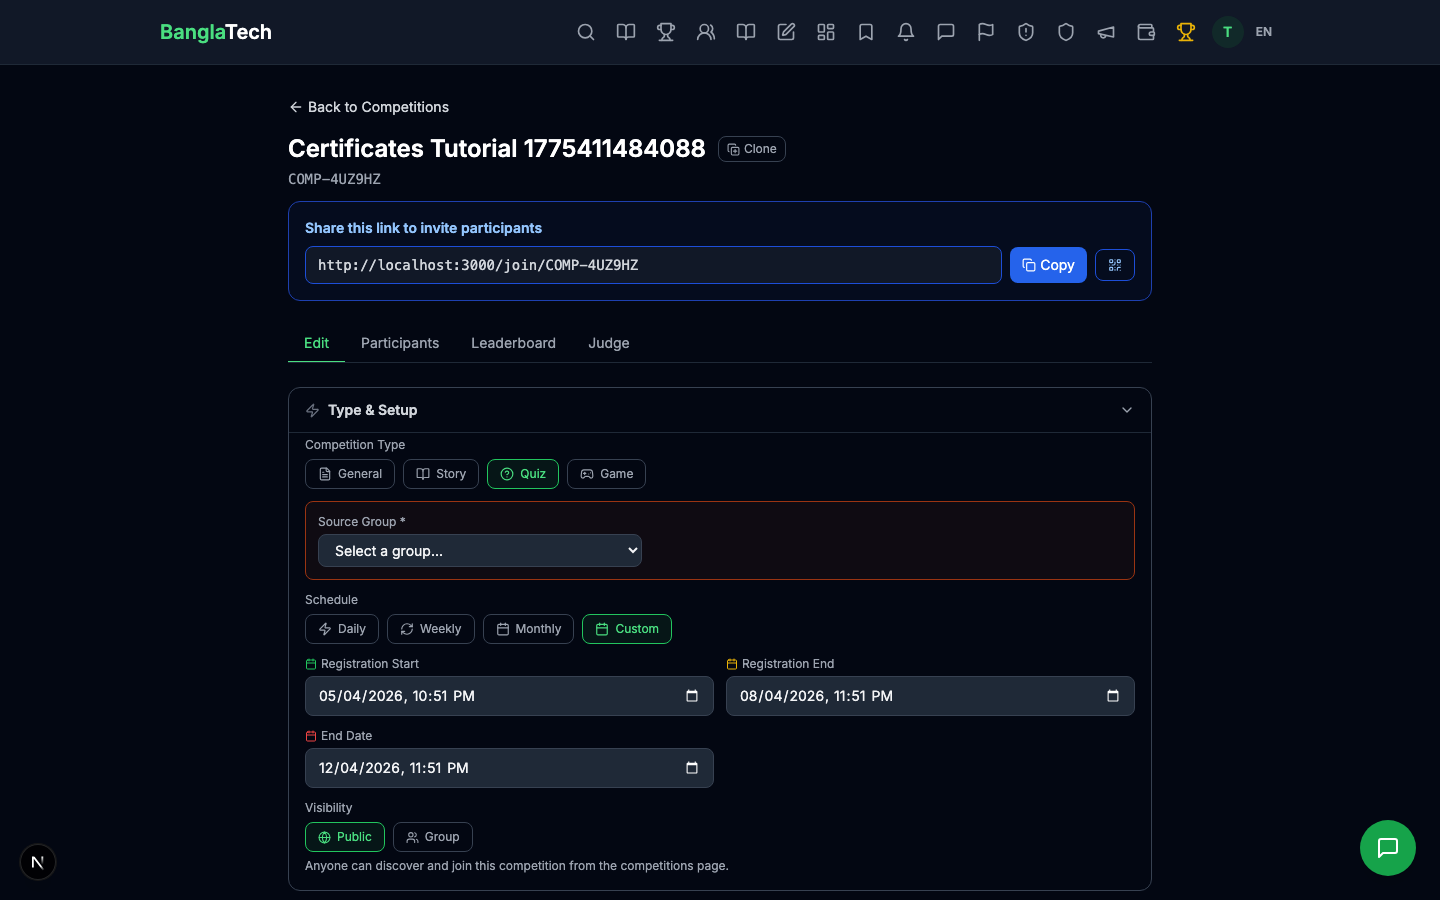The height and width of the screenshot is (900, 1440).
Task: Open the wallet icon in the navbar
Action: [x=1146, y=32]
